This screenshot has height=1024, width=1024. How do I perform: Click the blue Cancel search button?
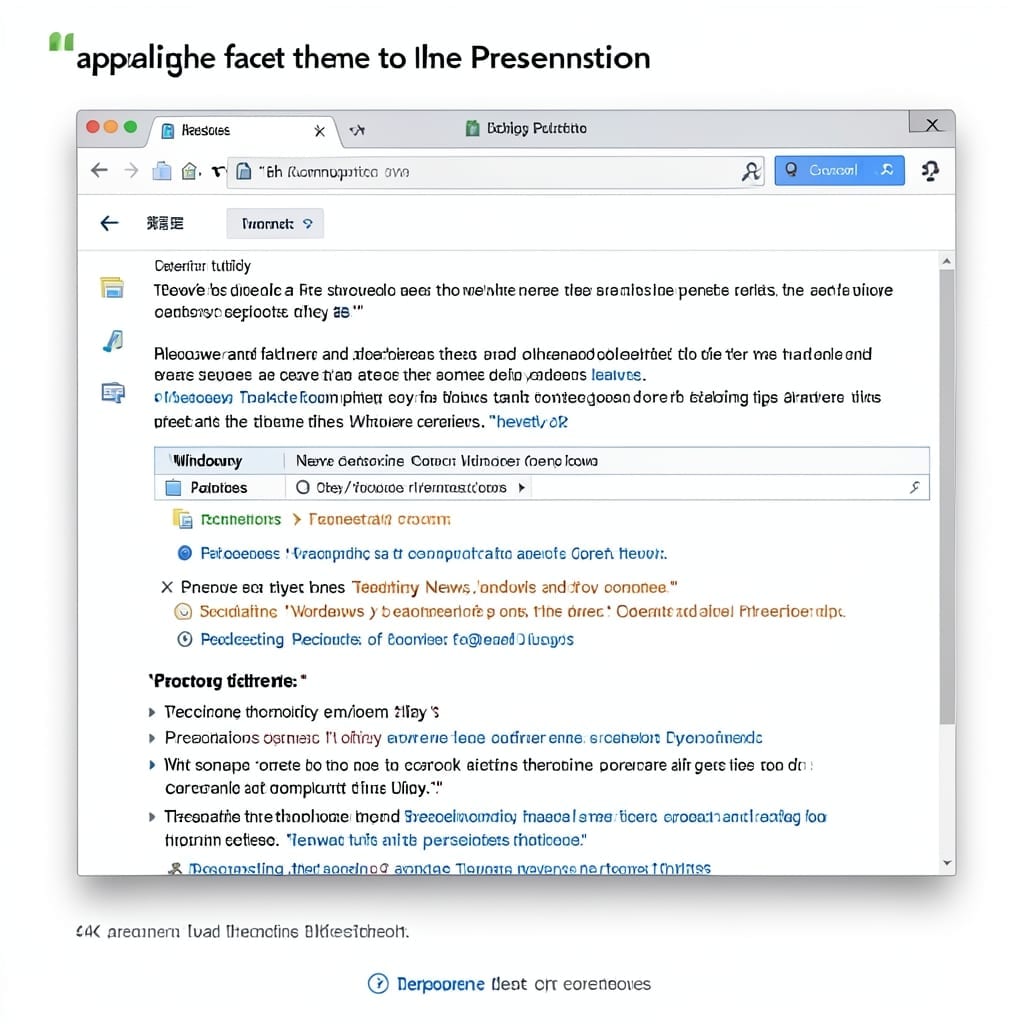839,170
